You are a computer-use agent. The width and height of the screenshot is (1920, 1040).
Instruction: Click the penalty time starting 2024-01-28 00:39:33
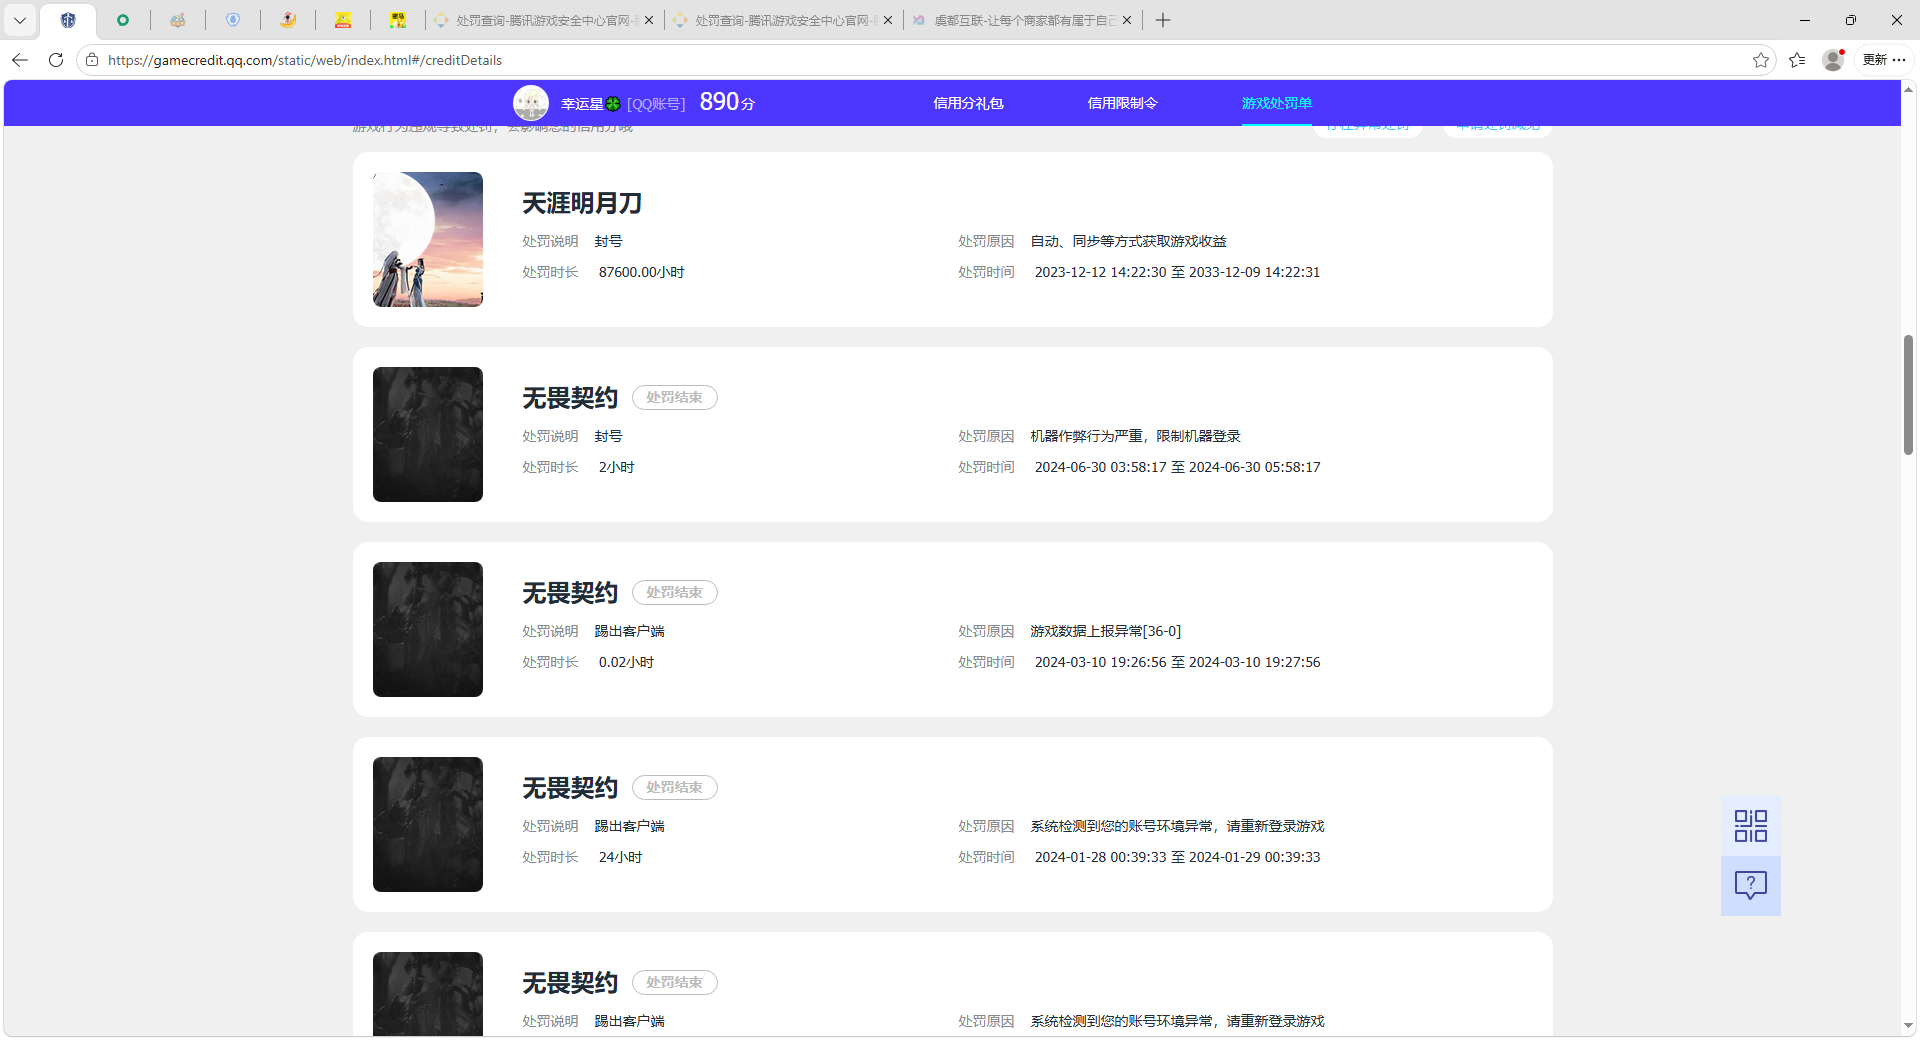tap(1177, 857)
